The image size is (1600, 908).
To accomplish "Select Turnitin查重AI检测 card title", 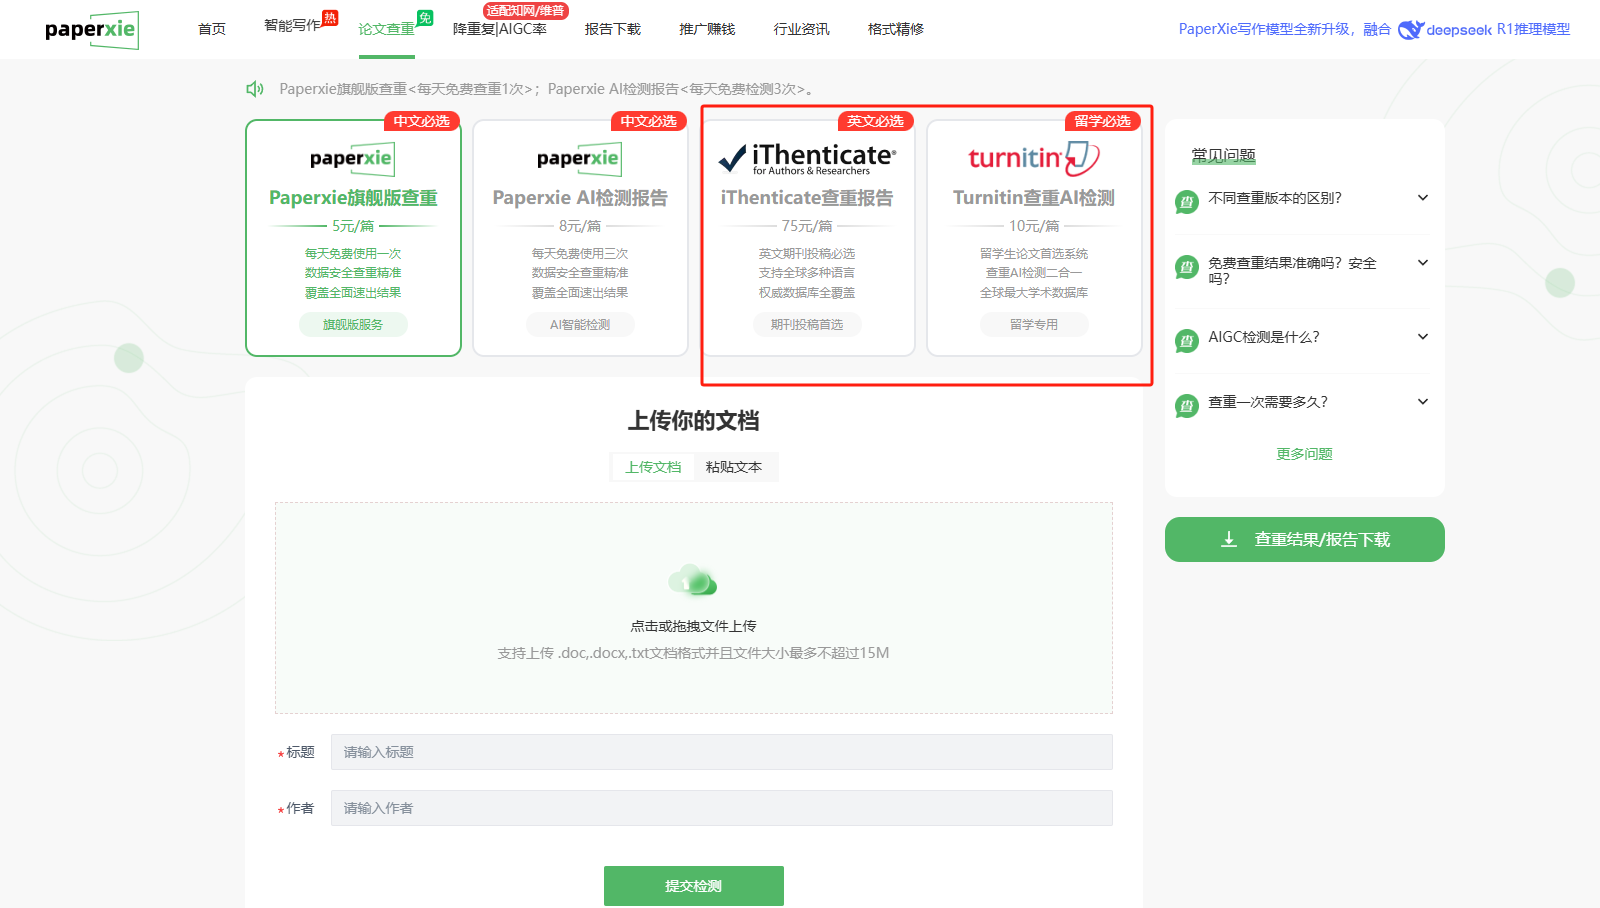I will (x=1034, y=198).
